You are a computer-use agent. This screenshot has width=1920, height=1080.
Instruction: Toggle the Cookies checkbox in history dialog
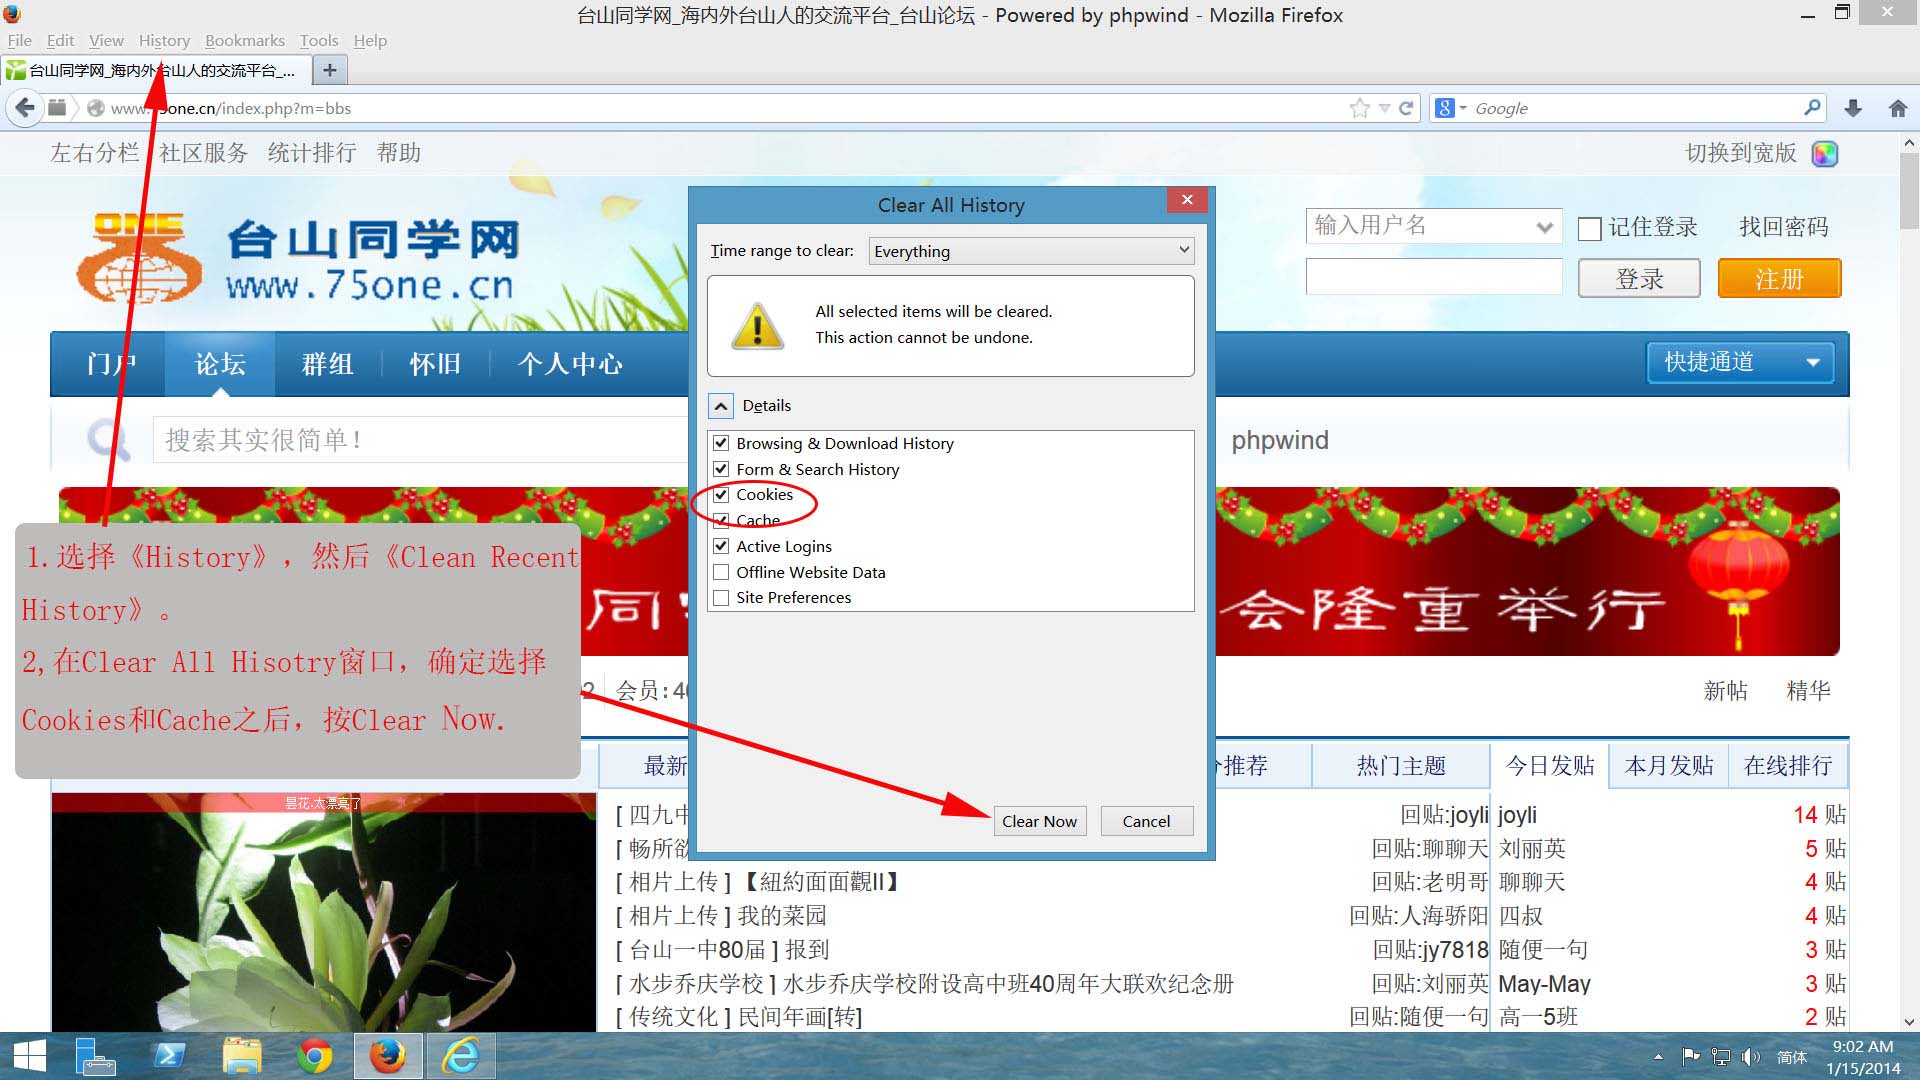721,495
